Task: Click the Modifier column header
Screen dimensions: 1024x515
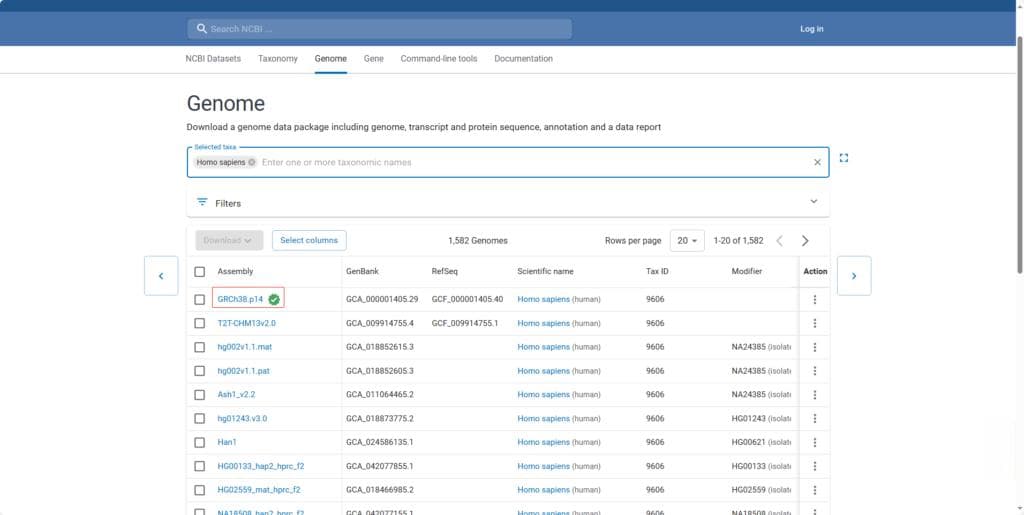Action: [746, 272]
